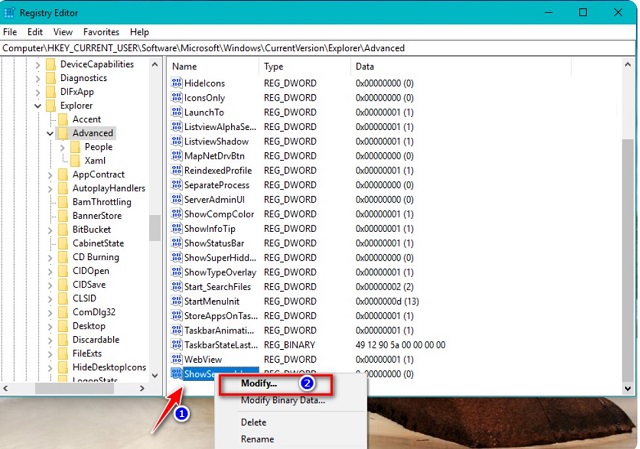Screen dimensions: 640x449
Task: Open the Edit menu
Action: (35, 32)
